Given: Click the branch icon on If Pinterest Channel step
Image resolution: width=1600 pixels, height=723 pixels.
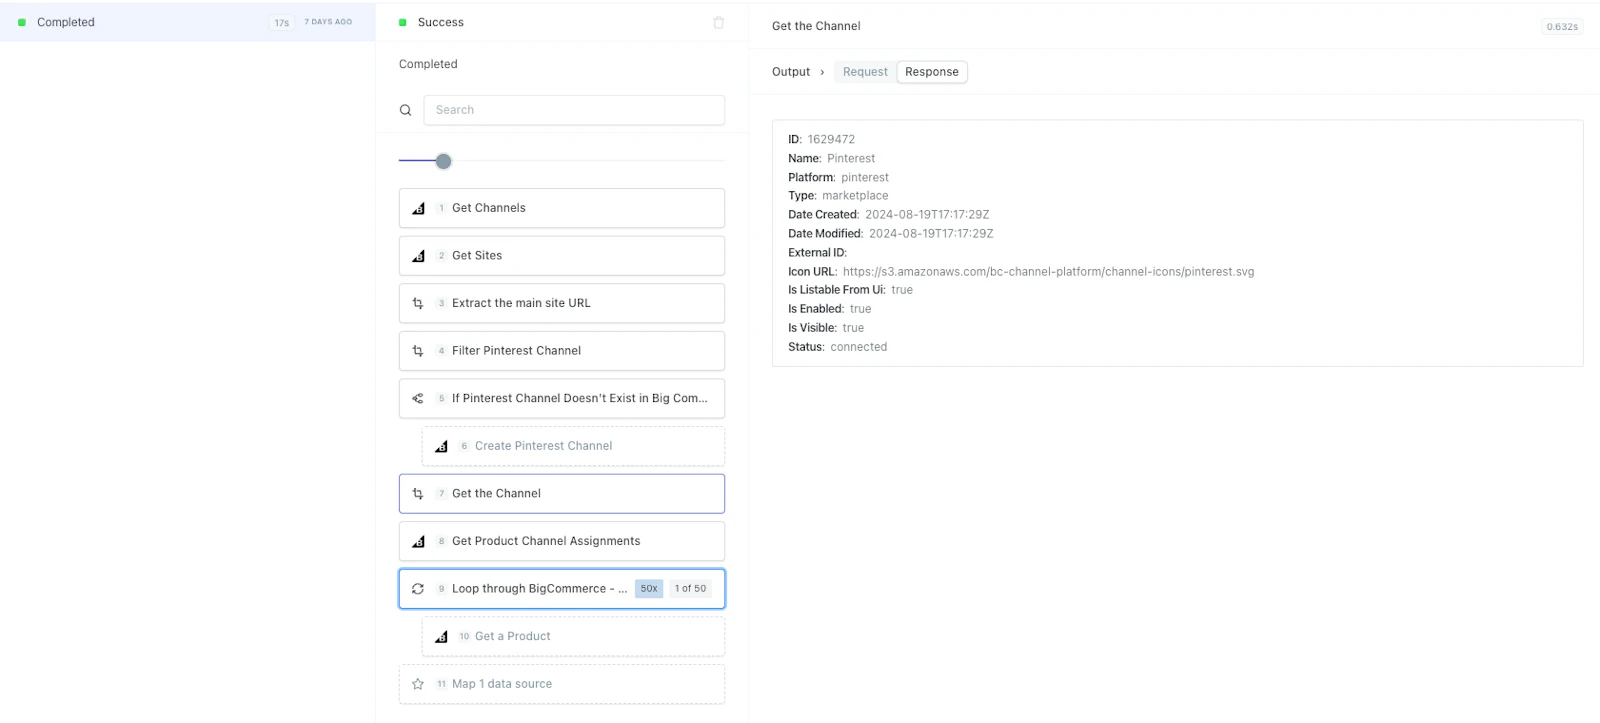Looking at the screenshot, I should 418,398.
